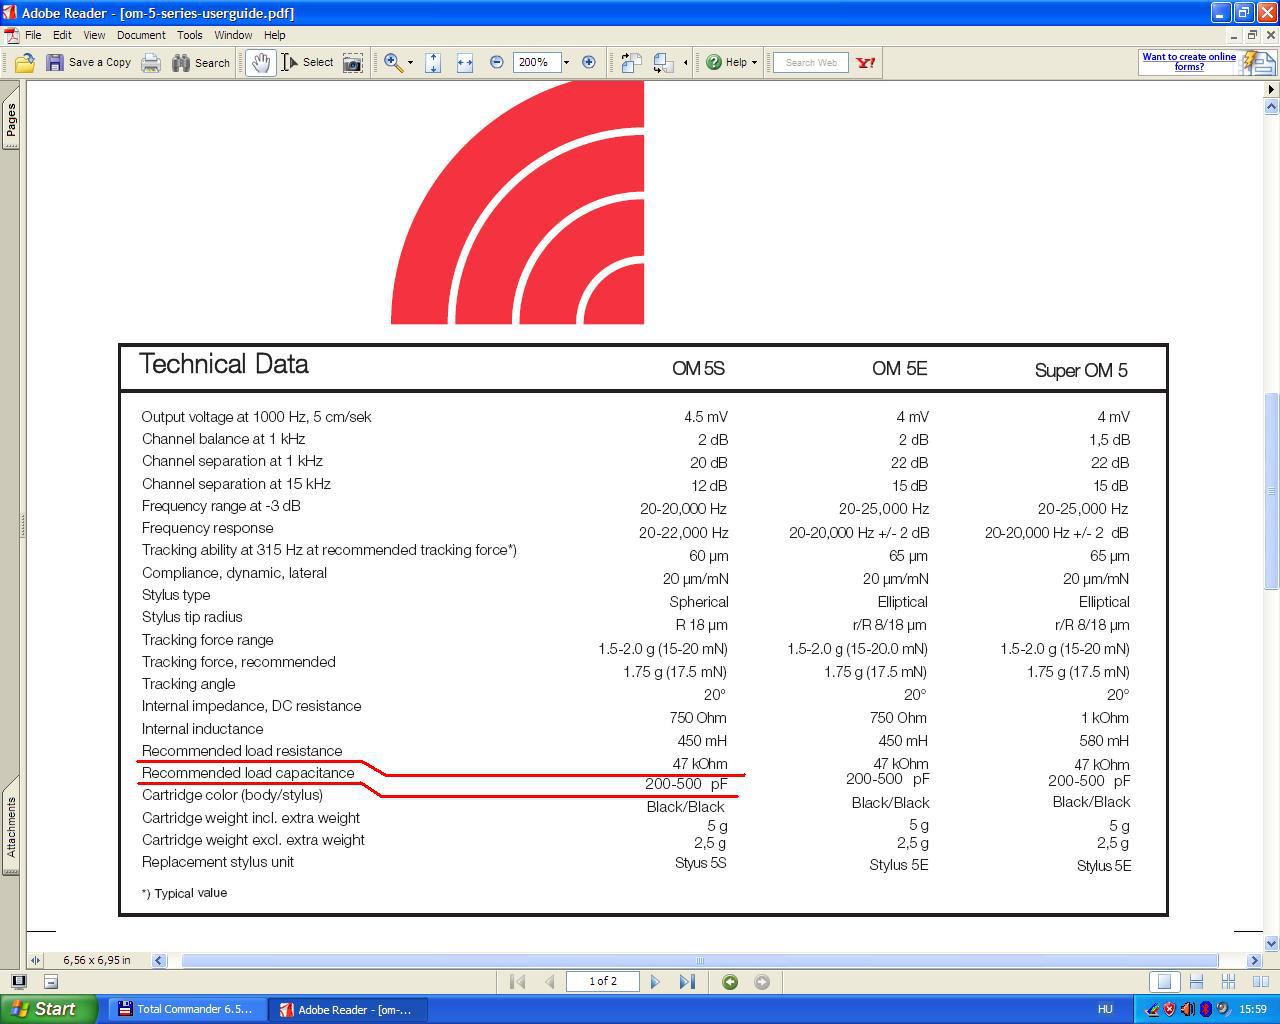Rotate page counterclockwise
Image resolution: width=1280 pixels, height=1024 pixels.
663,63
